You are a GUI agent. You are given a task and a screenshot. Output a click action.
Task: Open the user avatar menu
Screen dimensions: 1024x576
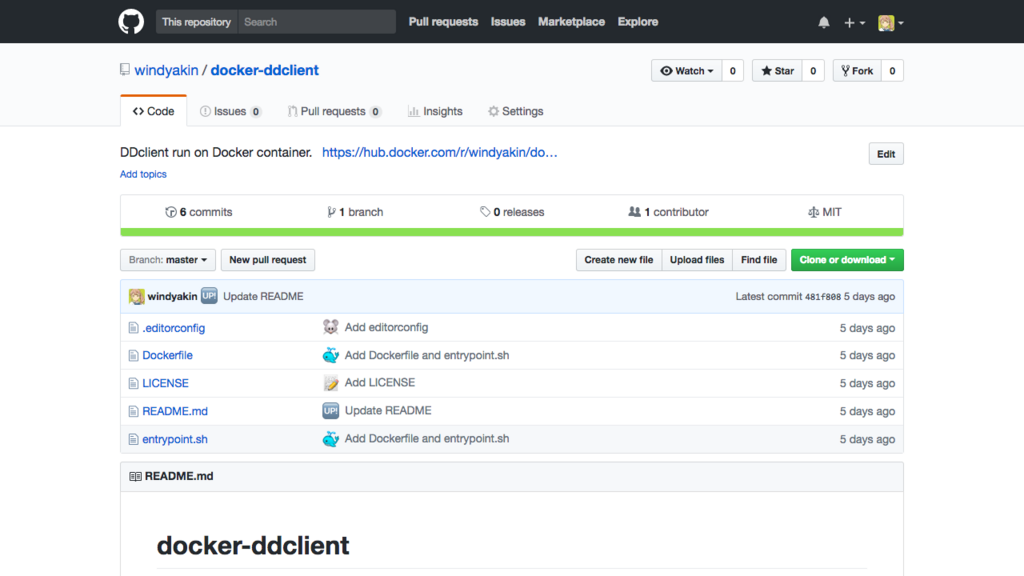(x=890, y=23)
